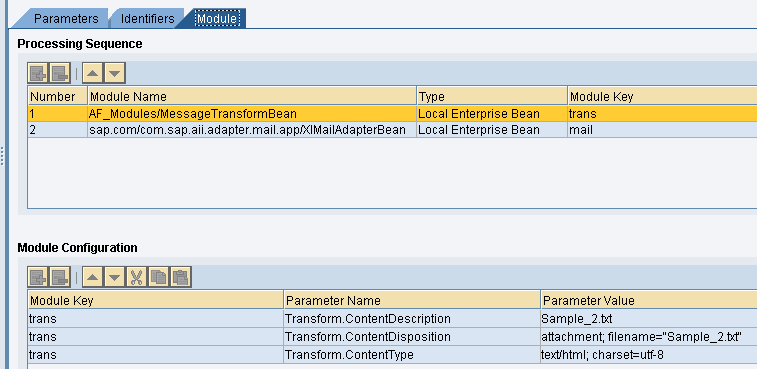Switch to the Parameters tab
The width and height of the screenshot is (757, 369).
[66, 19]
